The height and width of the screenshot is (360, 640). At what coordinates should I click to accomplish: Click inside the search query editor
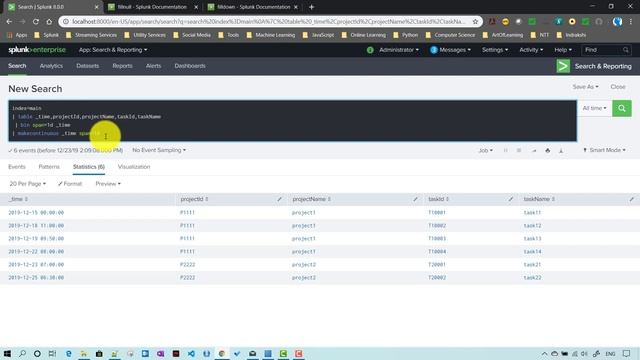(x=292, y=121)
